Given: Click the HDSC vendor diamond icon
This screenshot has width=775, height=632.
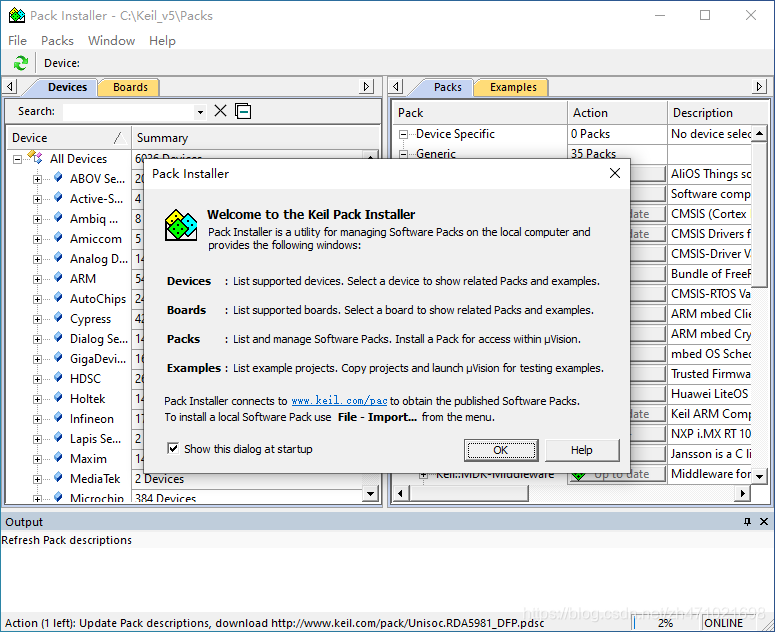Looking at the screenshot, I should click(x=58, y=378).
